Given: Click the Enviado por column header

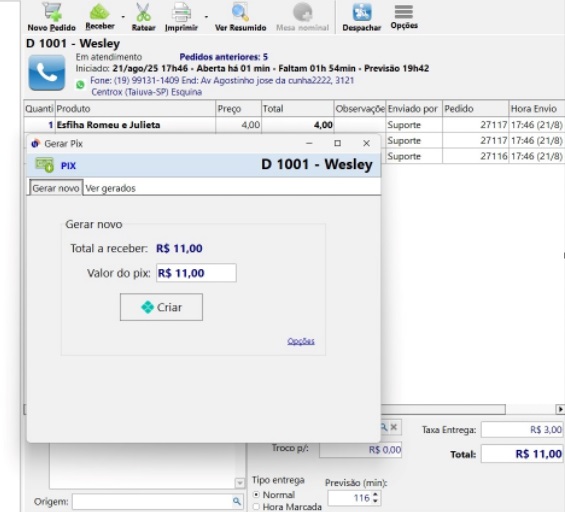Looking at the screenshot, I should (414, 108).
